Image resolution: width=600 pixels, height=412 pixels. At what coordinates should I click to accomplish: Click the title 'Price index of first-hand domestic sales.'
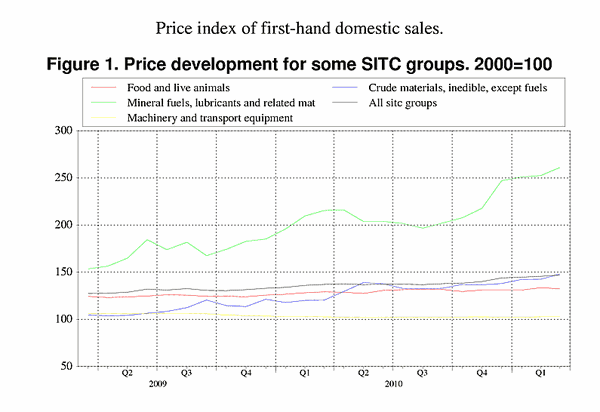(299, 29)
